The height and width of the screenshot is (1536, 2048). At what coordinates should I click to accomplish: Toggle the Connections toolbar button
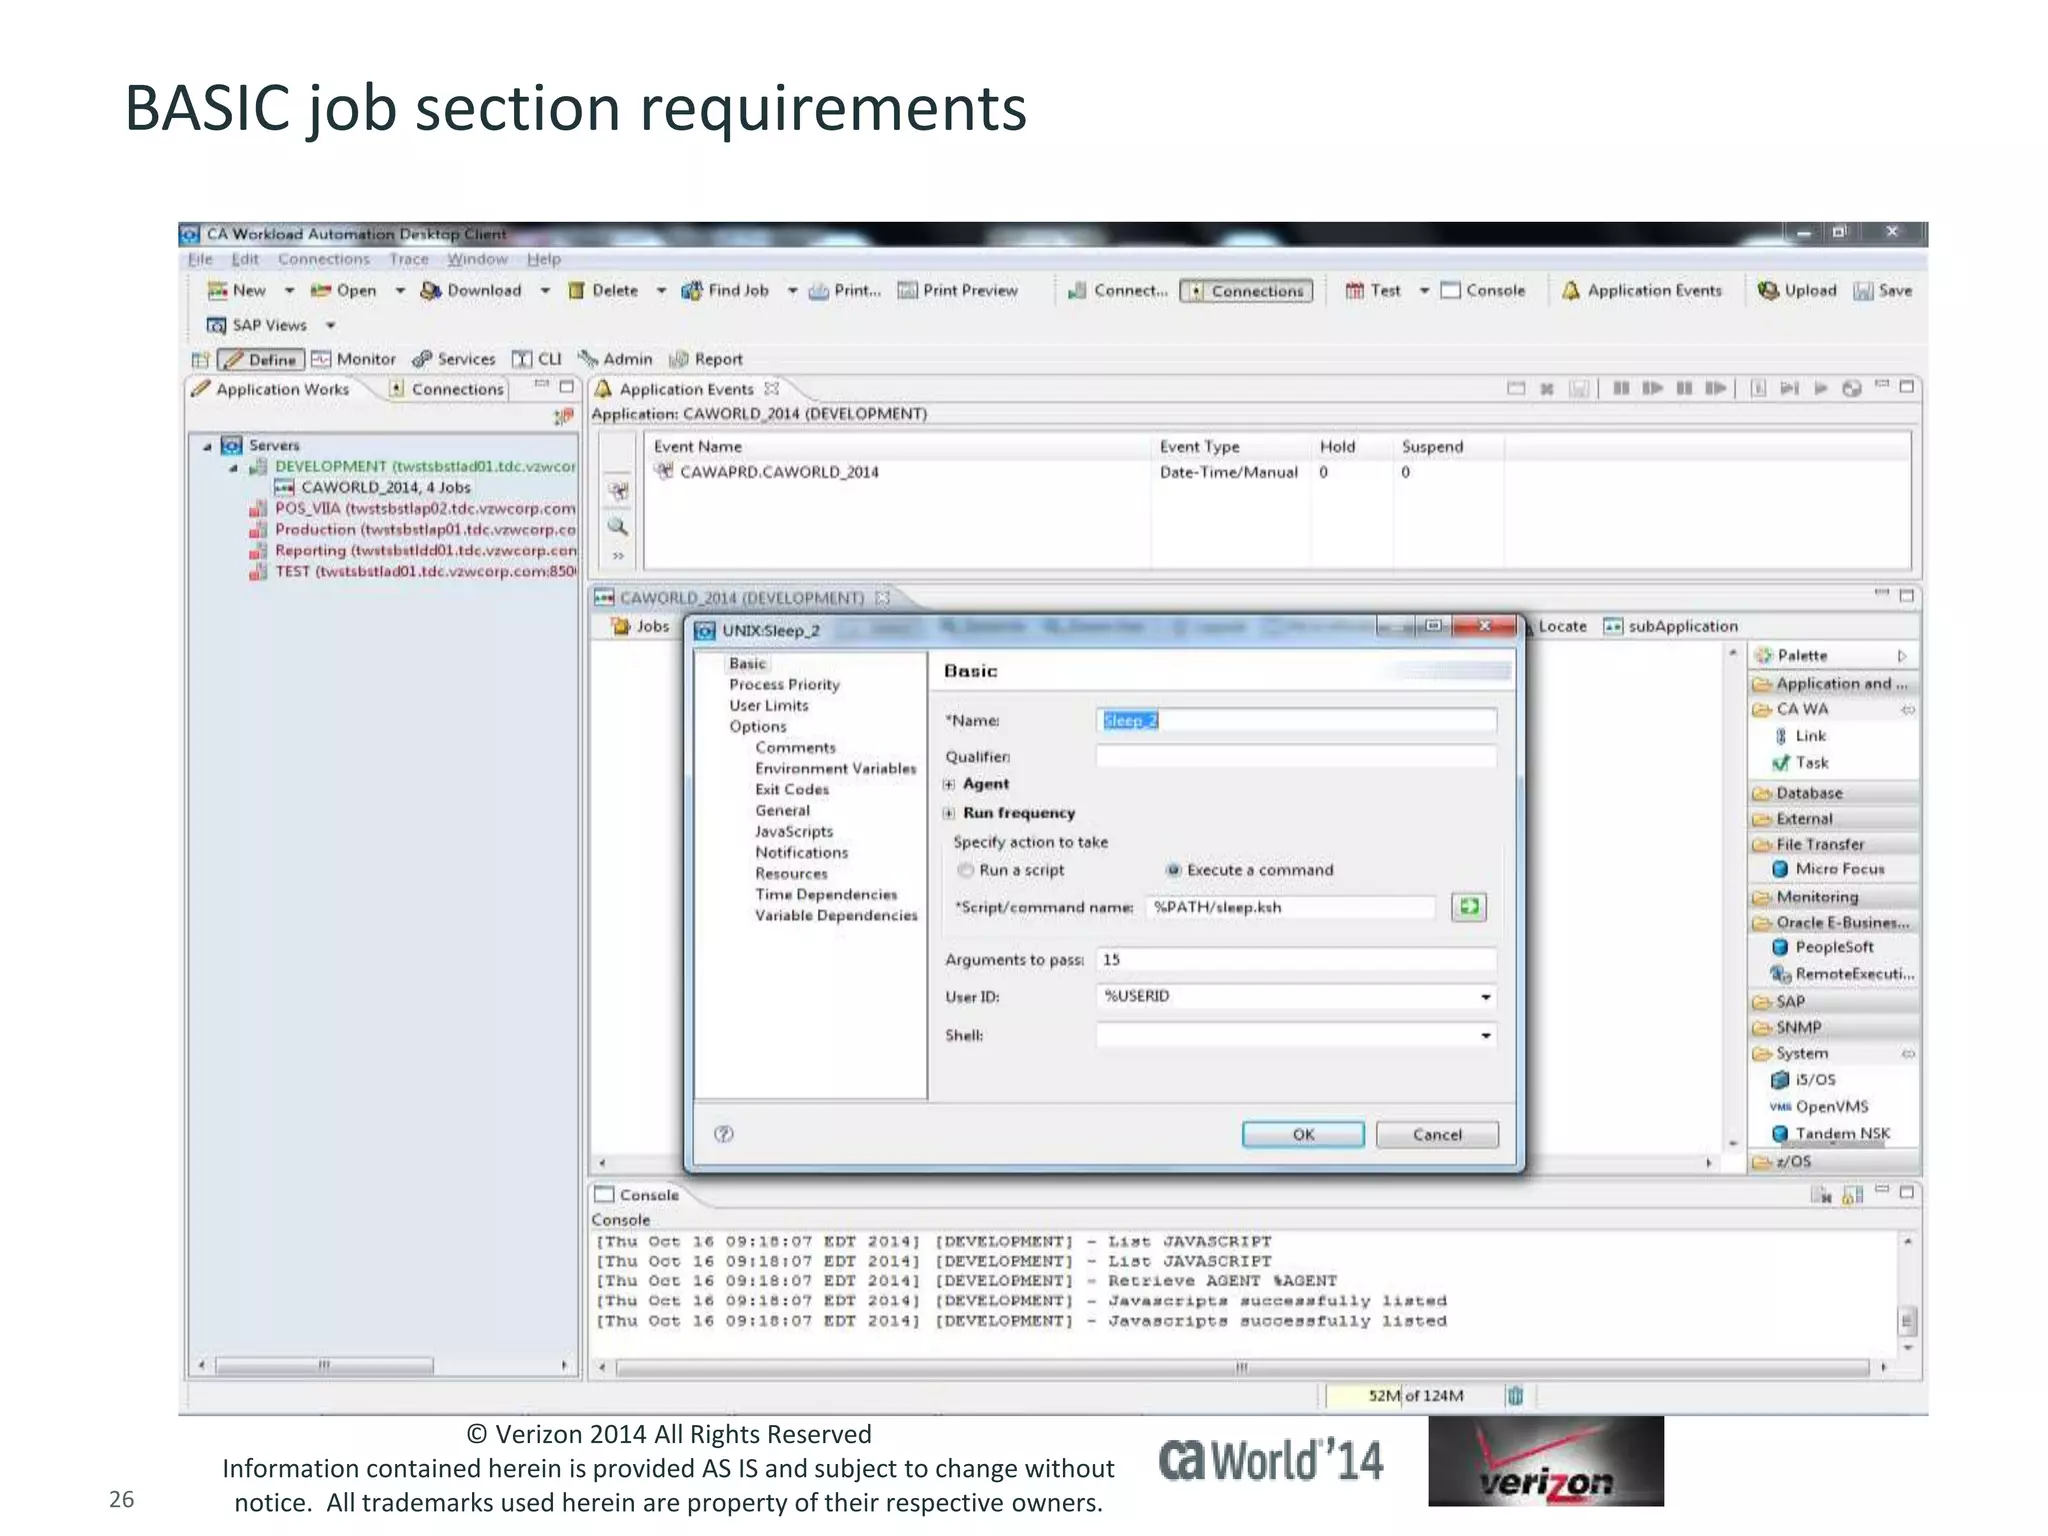1246,291
